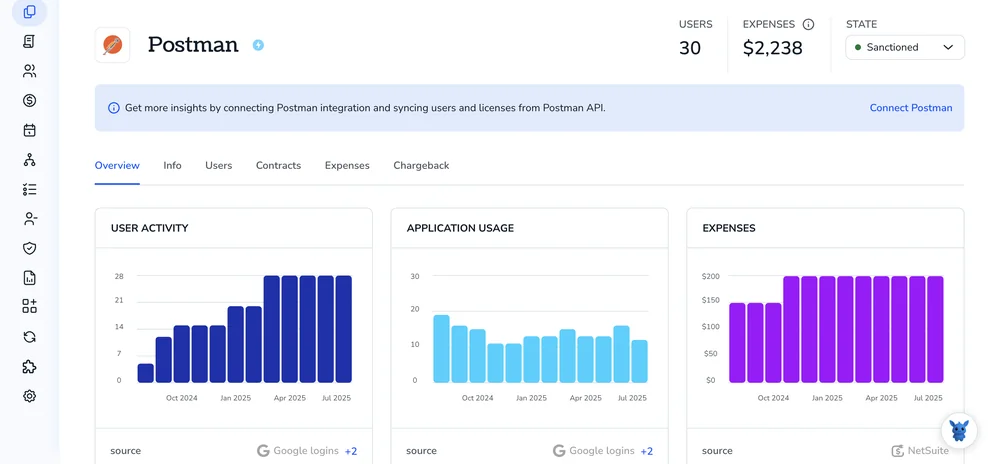The image size is (1000, 464).
Task: Click the last bar in User Activity chart
Action: coord(344,329)
